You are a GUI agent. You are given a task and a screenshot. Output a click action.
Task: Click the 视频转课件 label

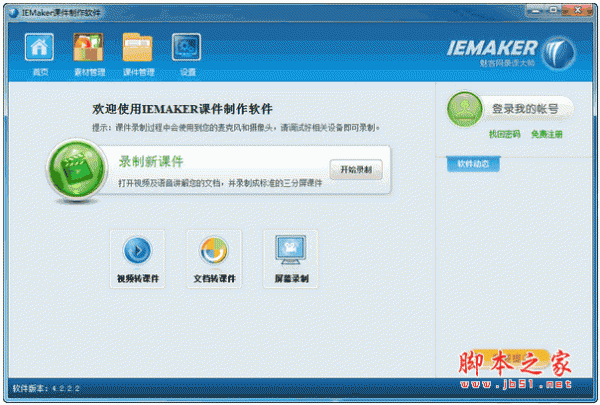coord(138,278)
